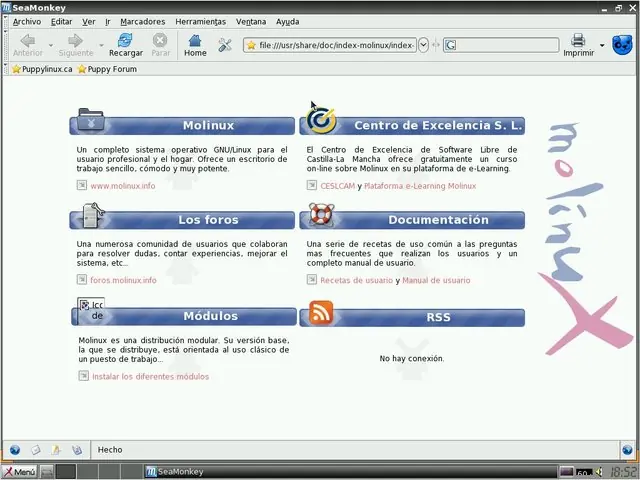
Task: Click the 18:52 clock in the tray
Action: (622, 471)
